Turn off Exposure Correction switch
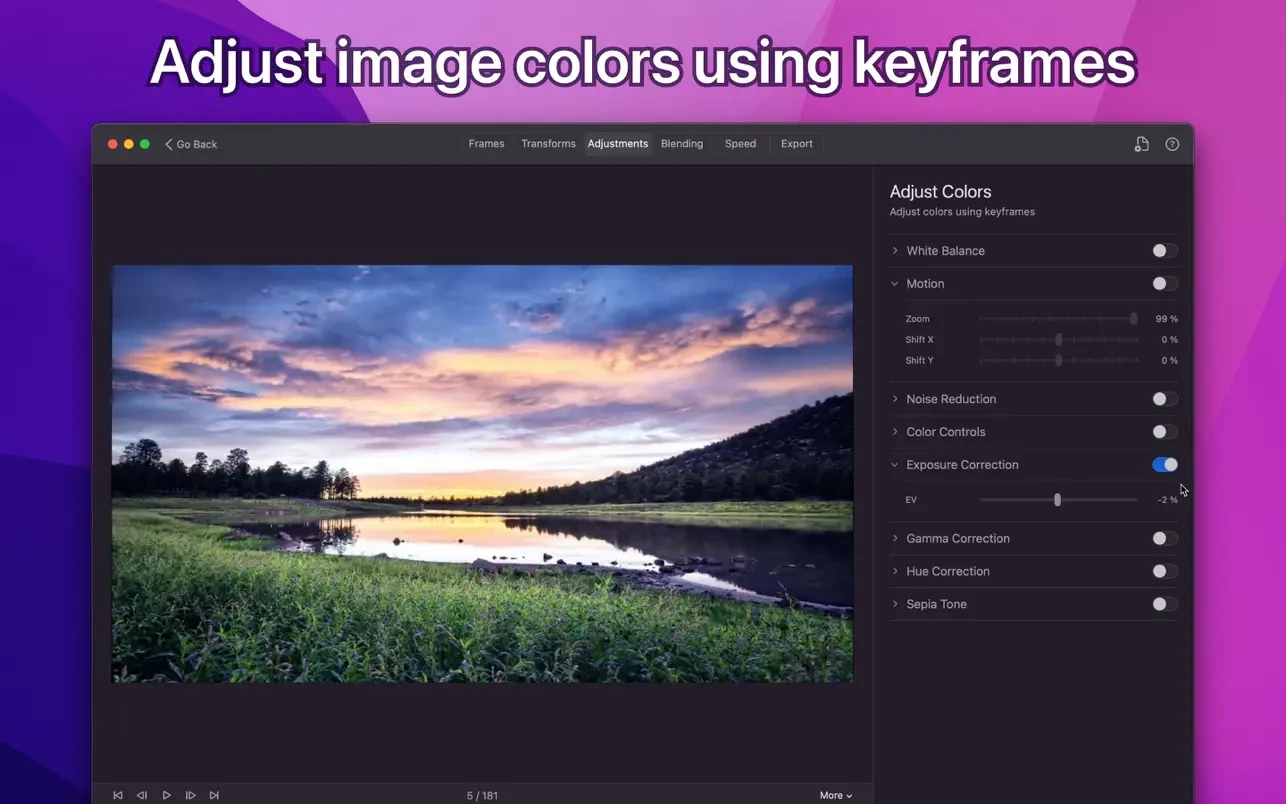Image resolution: width=1286 pixels, height=804 pixels. 1164,465
